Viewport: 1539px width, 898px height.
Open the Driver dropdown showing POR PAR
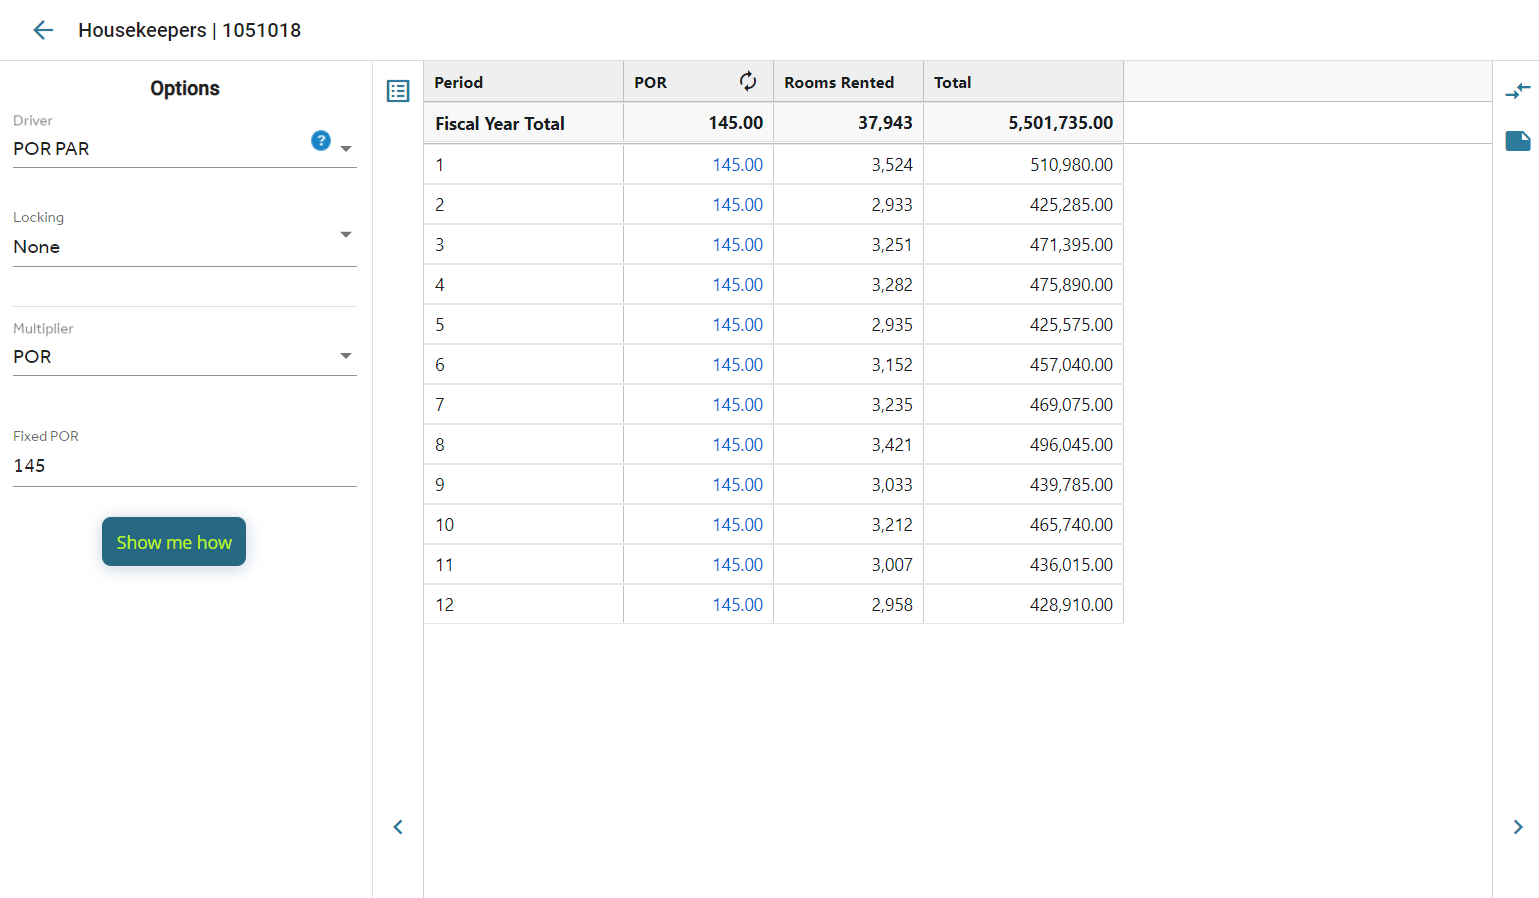pyautogui.click(x=184, y=149)
